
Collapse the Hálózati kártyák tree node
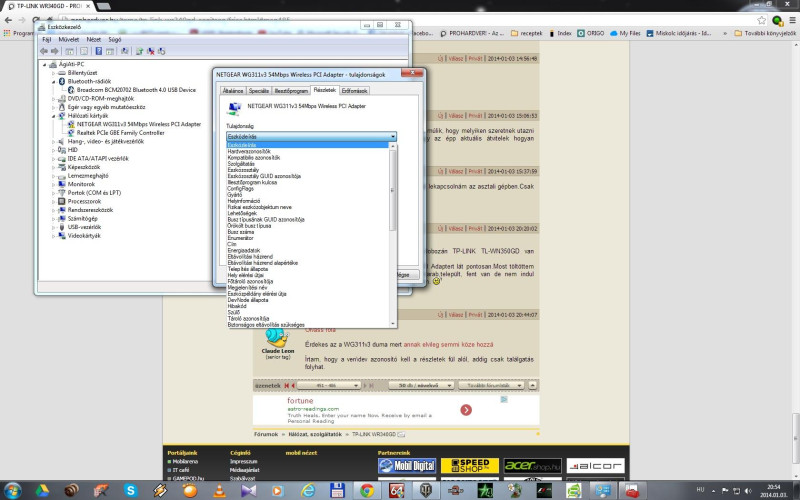pos(53,116)
